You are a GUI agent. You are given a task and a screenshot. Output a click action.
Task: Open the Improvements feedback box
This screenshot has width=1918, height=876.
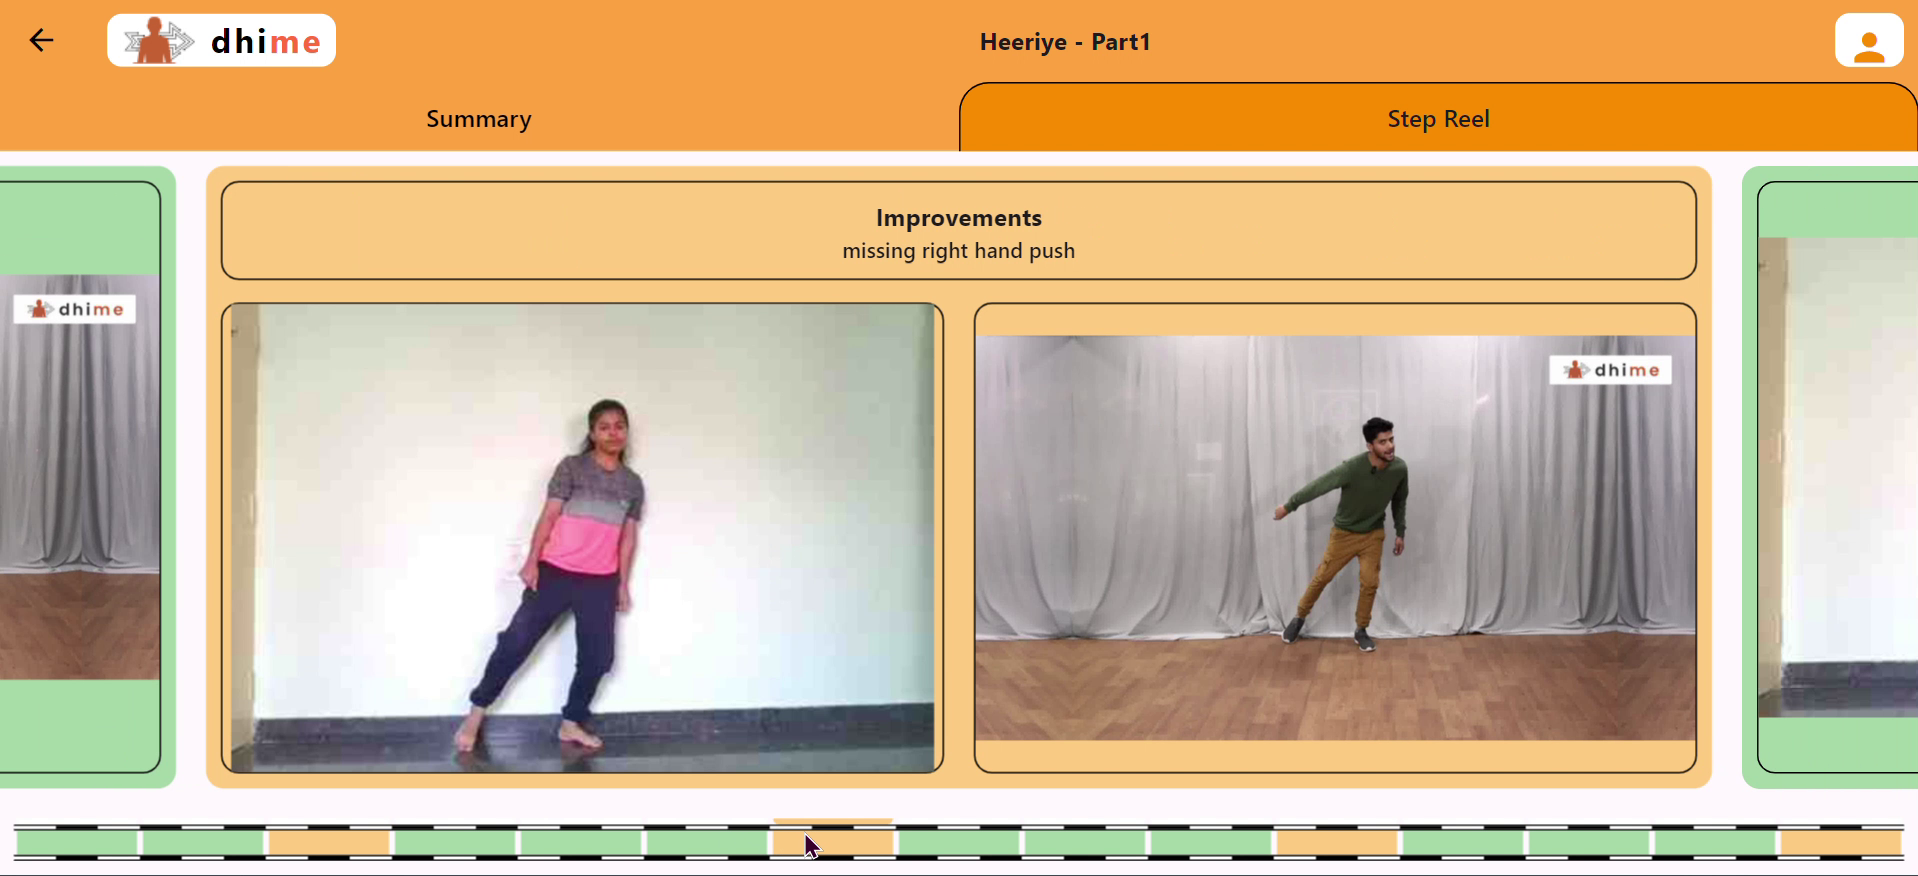click(x=958, y=231)
